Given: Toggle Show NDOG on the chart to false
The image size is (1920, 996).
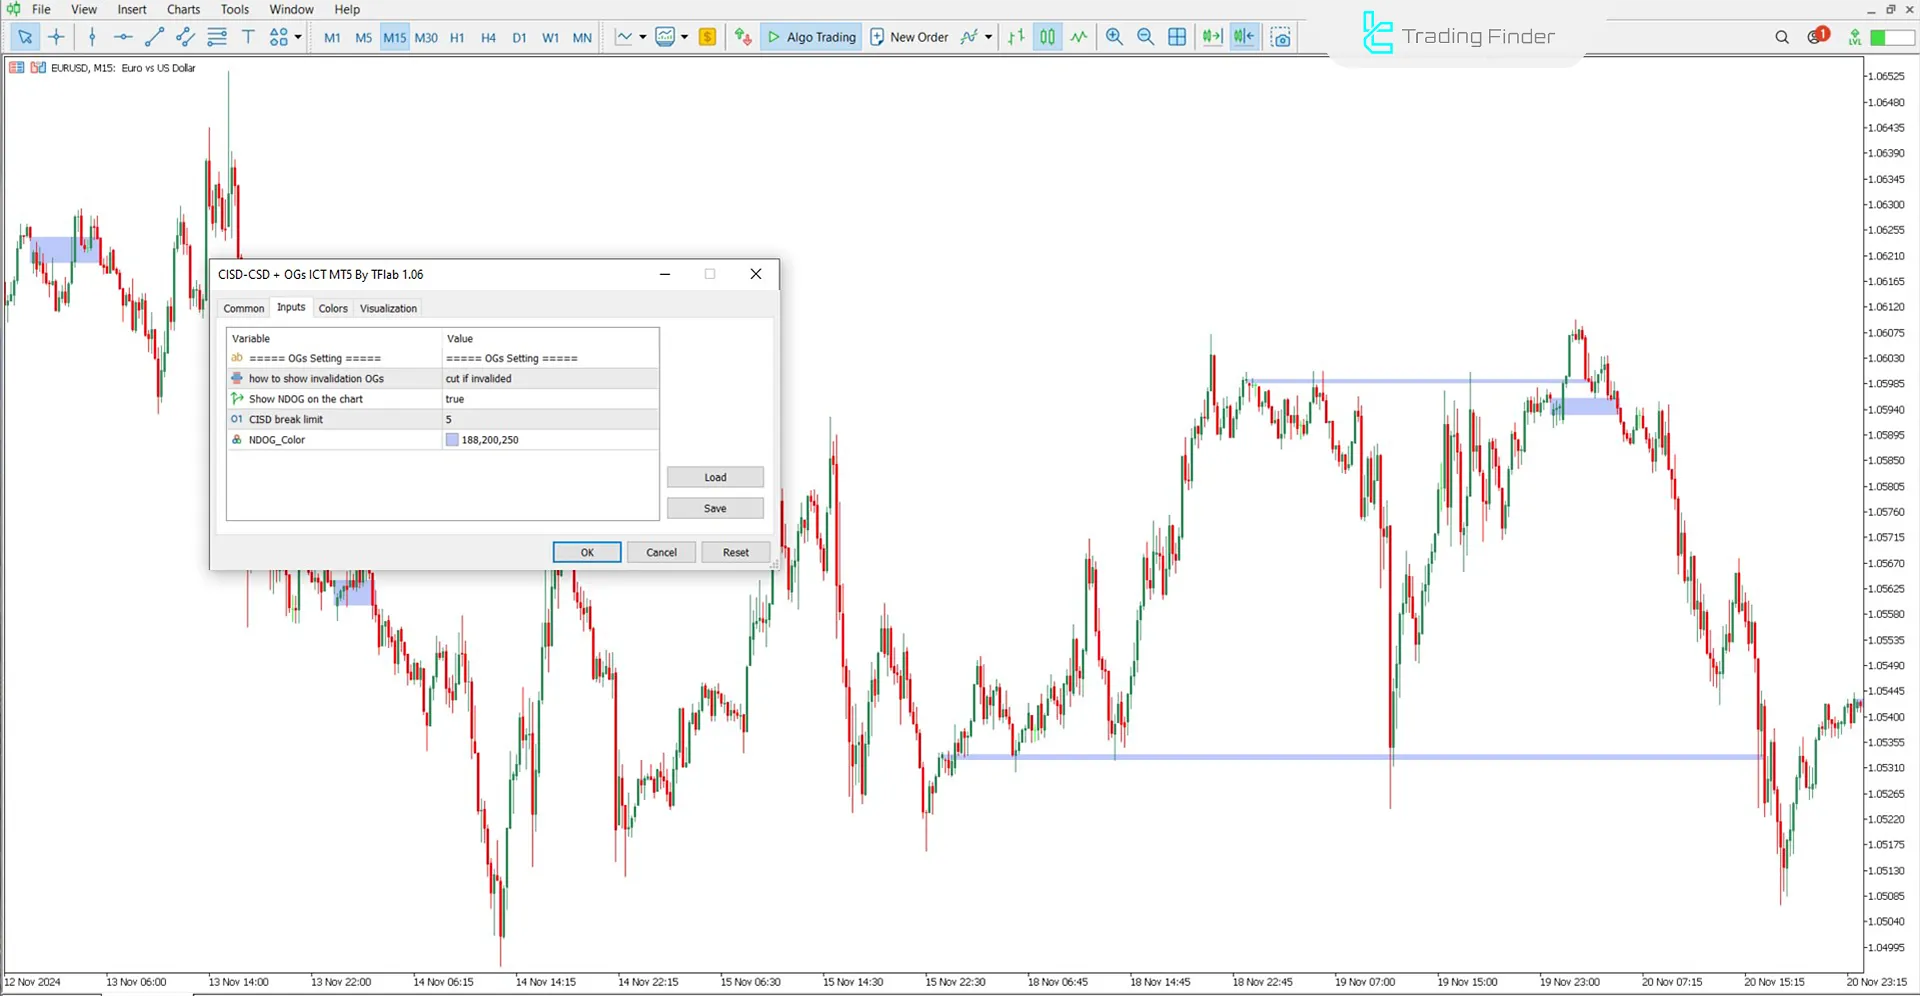Looking at the screenshot, I should (550, 398).
